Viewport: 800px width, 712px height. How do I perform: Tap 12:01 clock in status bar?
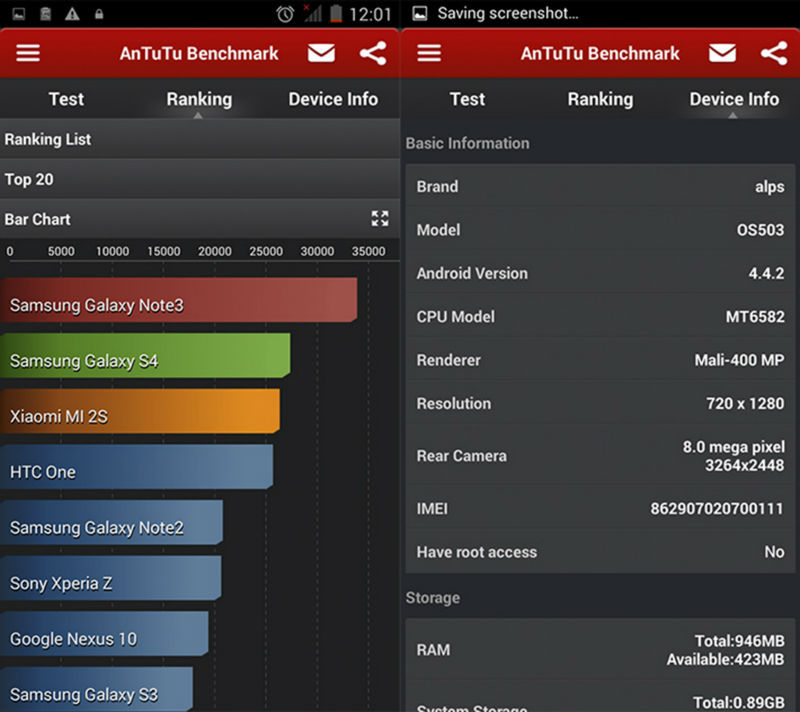[x=370, y=14]
